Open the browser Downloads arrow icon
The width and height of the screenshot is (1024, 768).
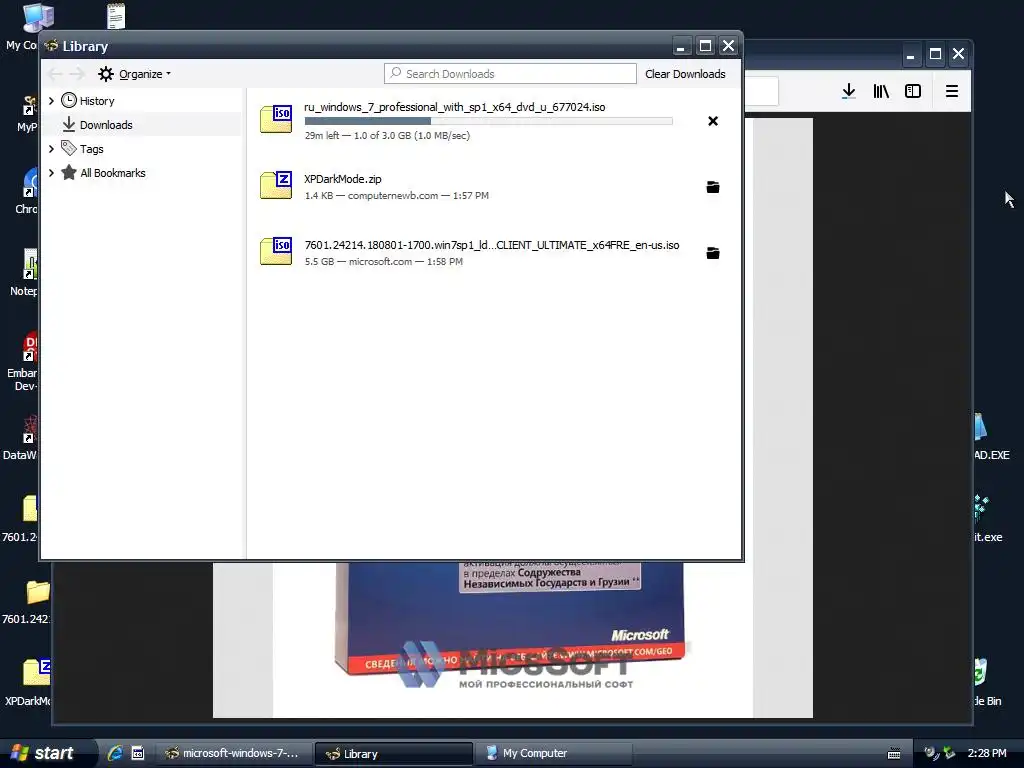click(x=848, y=91)
